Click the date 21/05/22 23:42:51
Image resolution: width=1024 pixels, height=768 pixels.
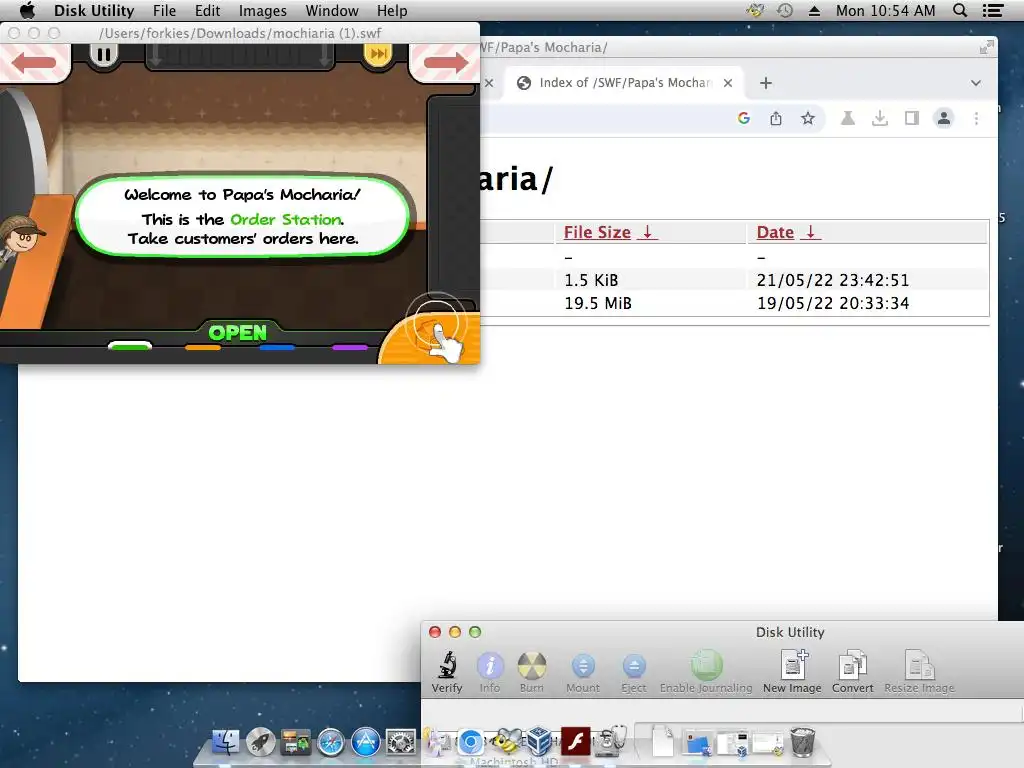point(833,280)
